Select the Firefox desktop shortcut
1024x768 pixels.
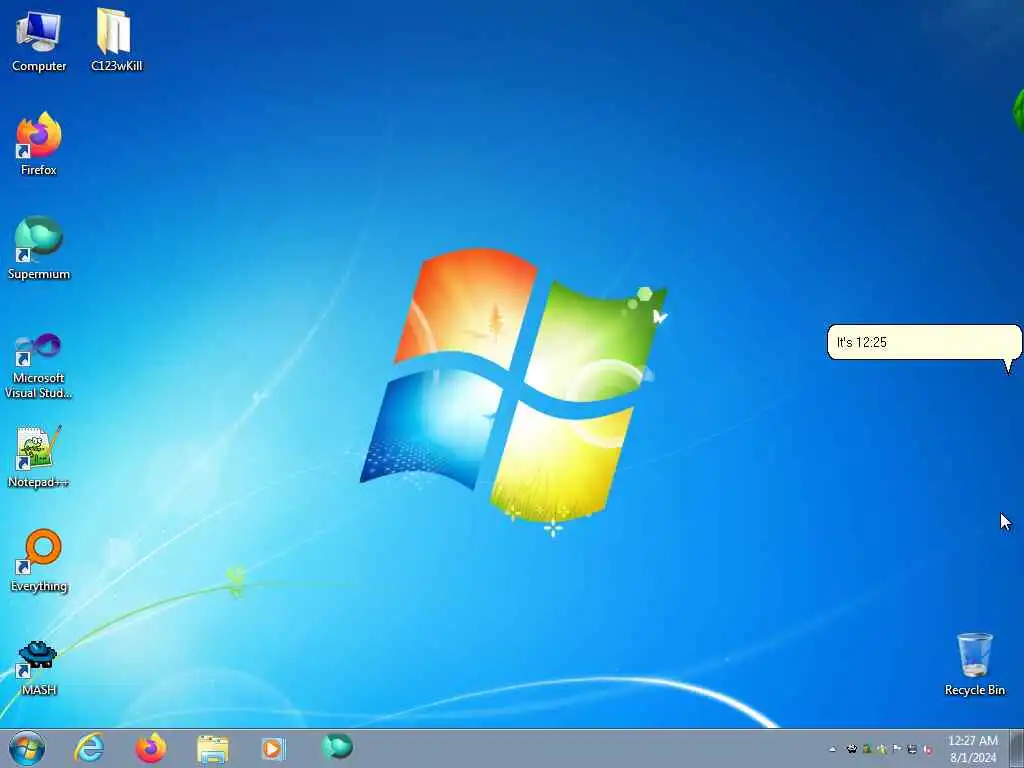point(39,144)
